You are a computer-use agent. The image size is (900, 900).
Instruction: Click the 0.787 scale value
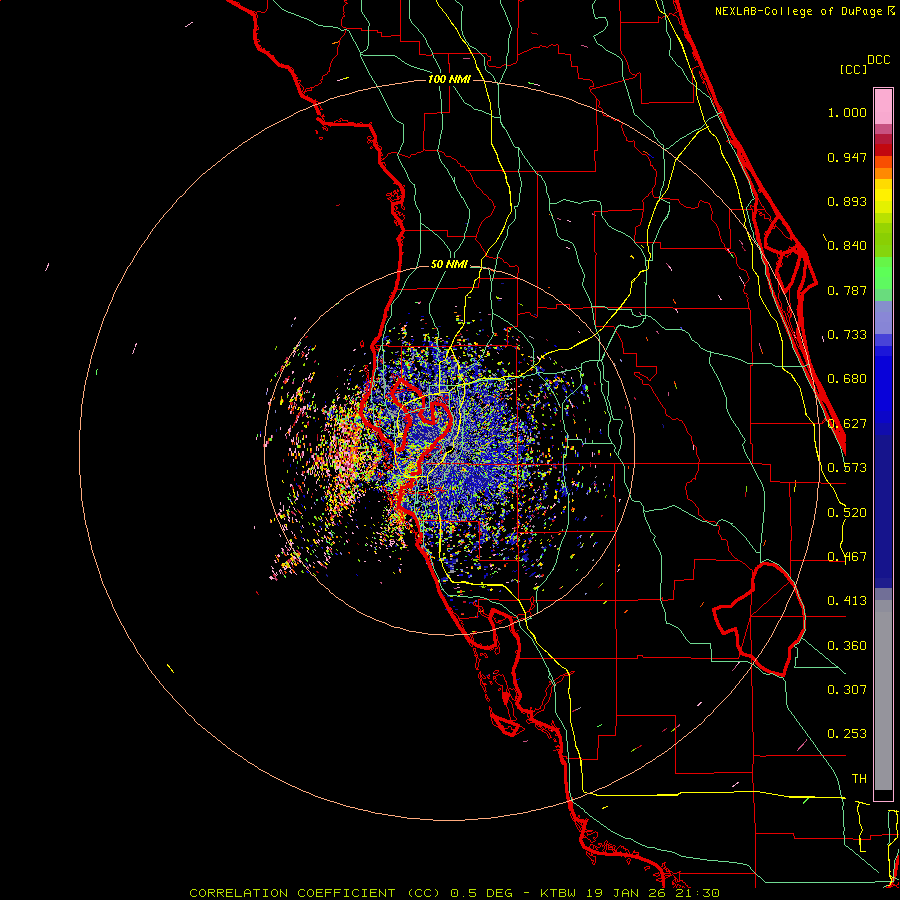(847, 290)
